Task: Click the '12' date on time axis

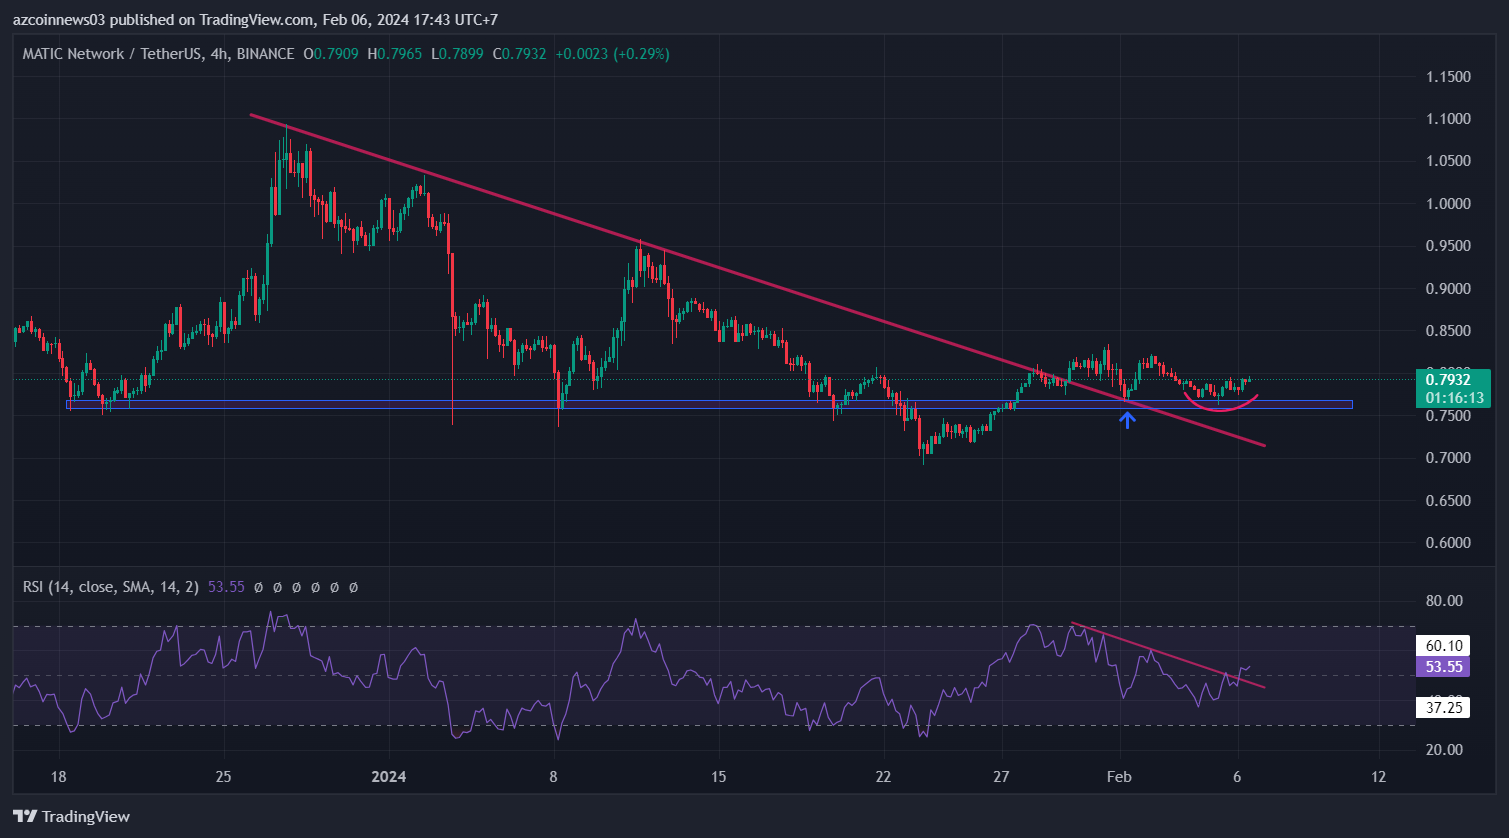Action: (x=1380, y=778)
